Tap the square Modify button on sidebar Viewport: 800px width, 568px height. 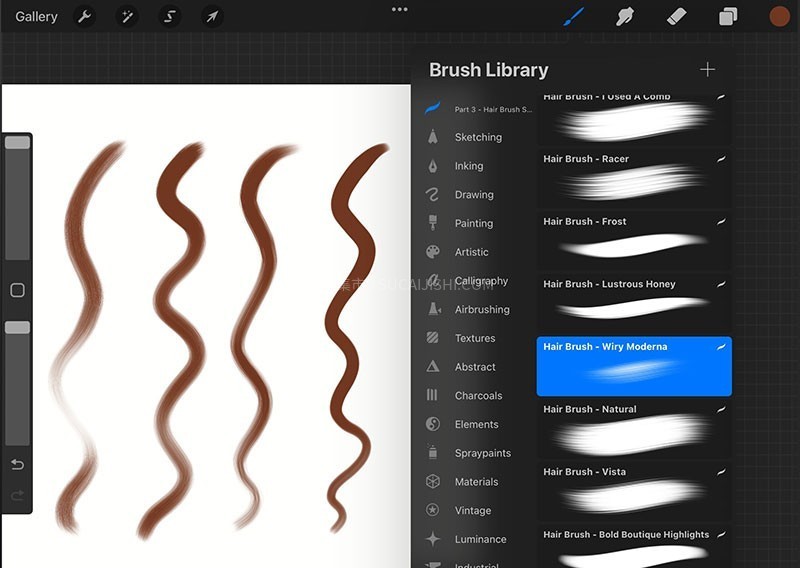(x=17, y=290)
